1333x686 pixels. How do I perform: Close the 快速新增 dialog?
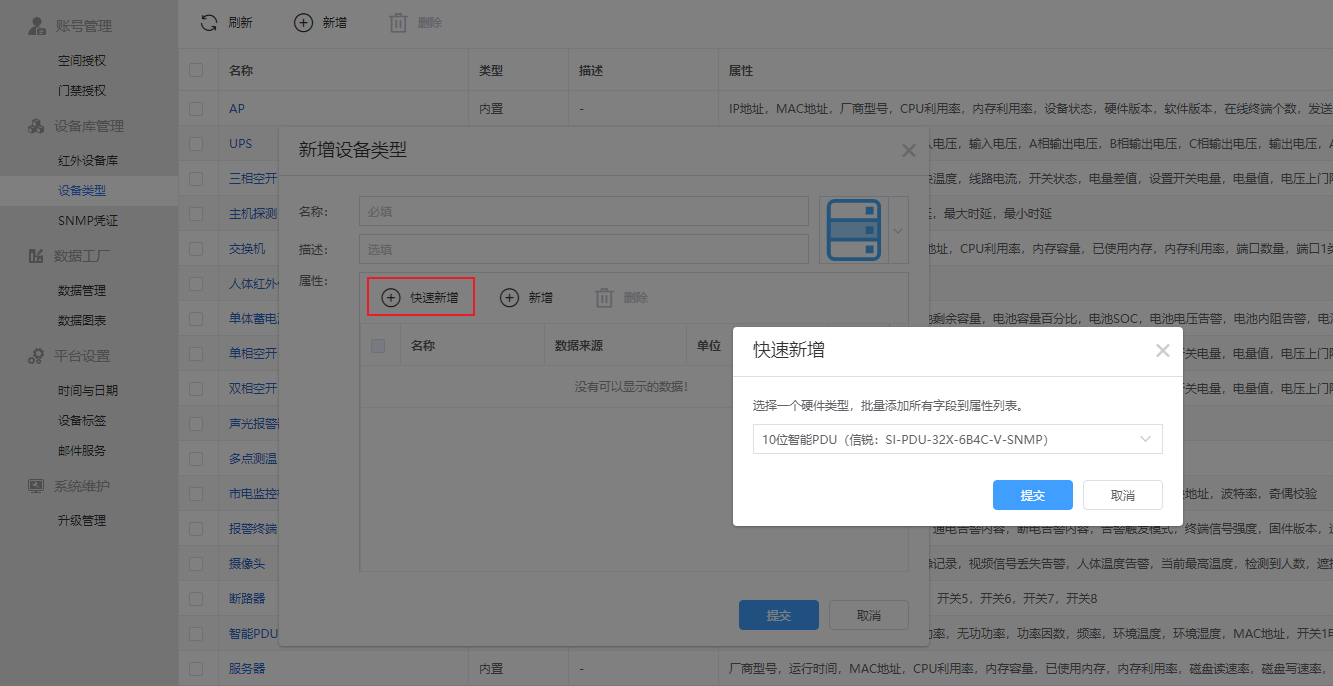pyautogui.click(x=1162, y=350)
